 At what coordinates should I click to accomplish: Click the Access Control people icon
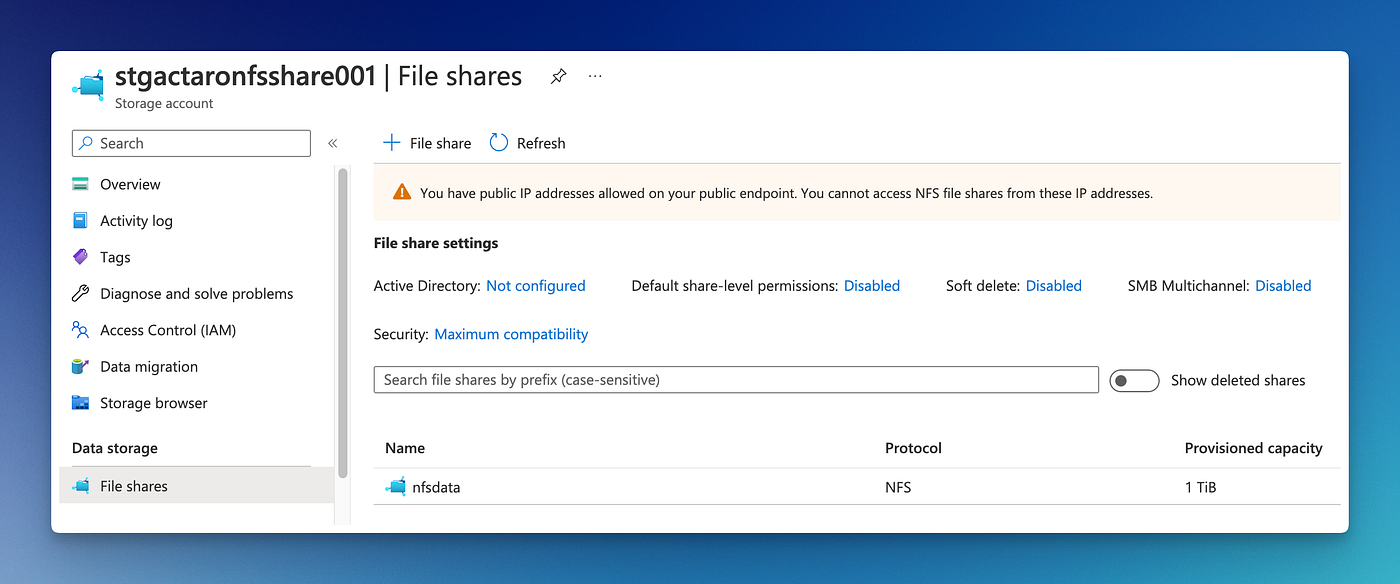tap(81, 330)
